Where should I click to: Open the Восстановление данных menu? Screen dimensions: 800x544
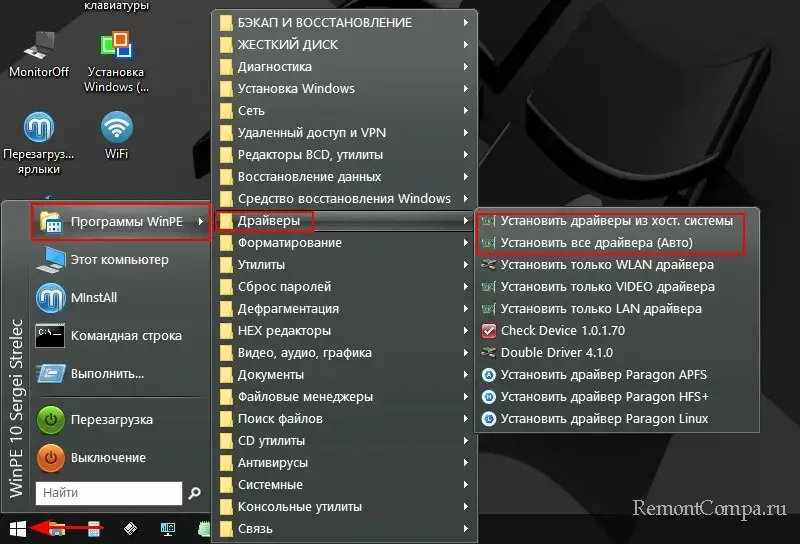click(x=345, y=177)
